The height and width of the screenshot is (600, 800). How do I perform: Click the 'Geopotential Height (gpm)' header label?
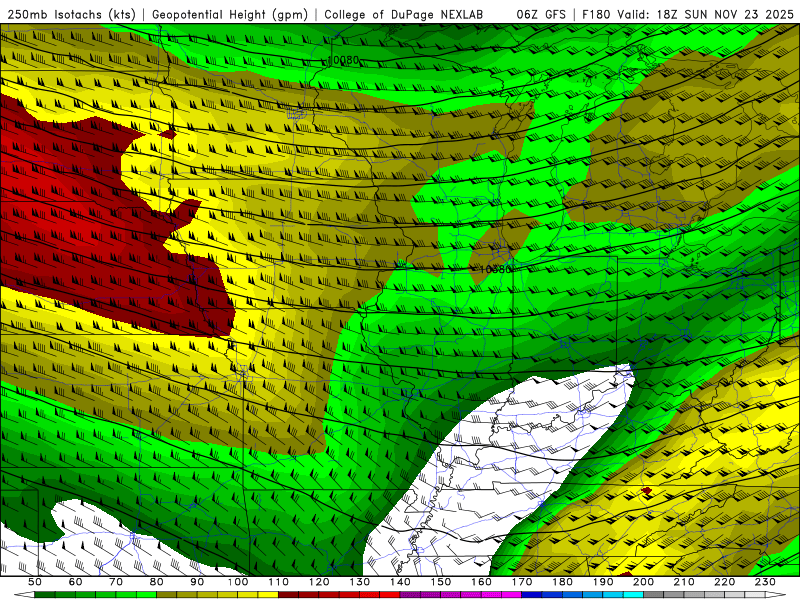pos(230,14)
